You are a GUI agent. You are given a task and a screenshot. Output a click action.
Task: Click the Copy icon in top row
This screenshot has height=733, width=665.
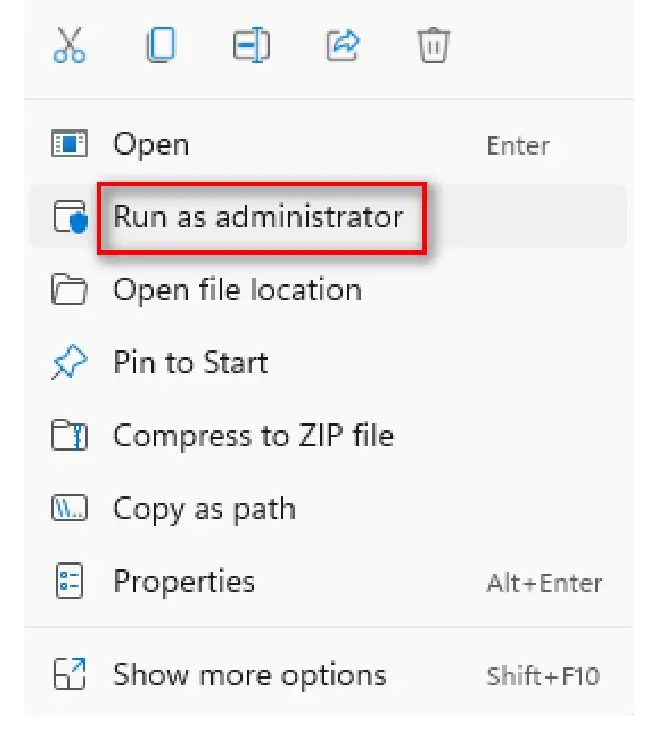coord(161,46)
